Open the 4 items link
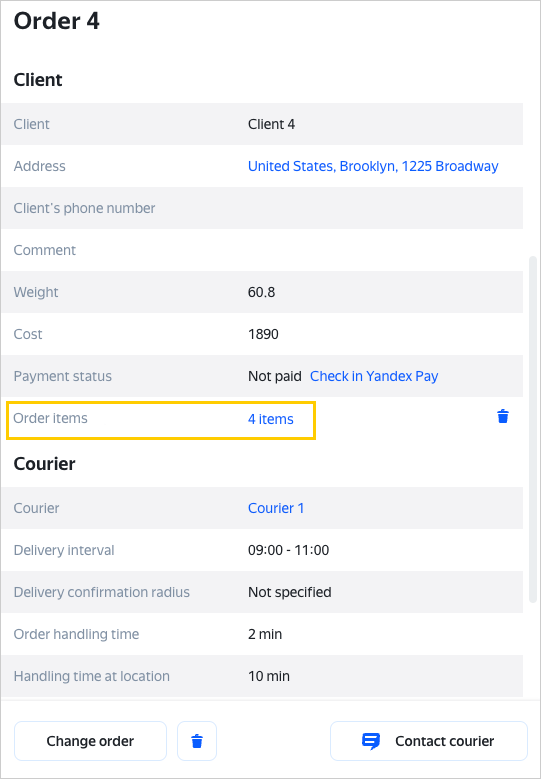The width and height of the screenshot is (541, 779). coord(271,419)
